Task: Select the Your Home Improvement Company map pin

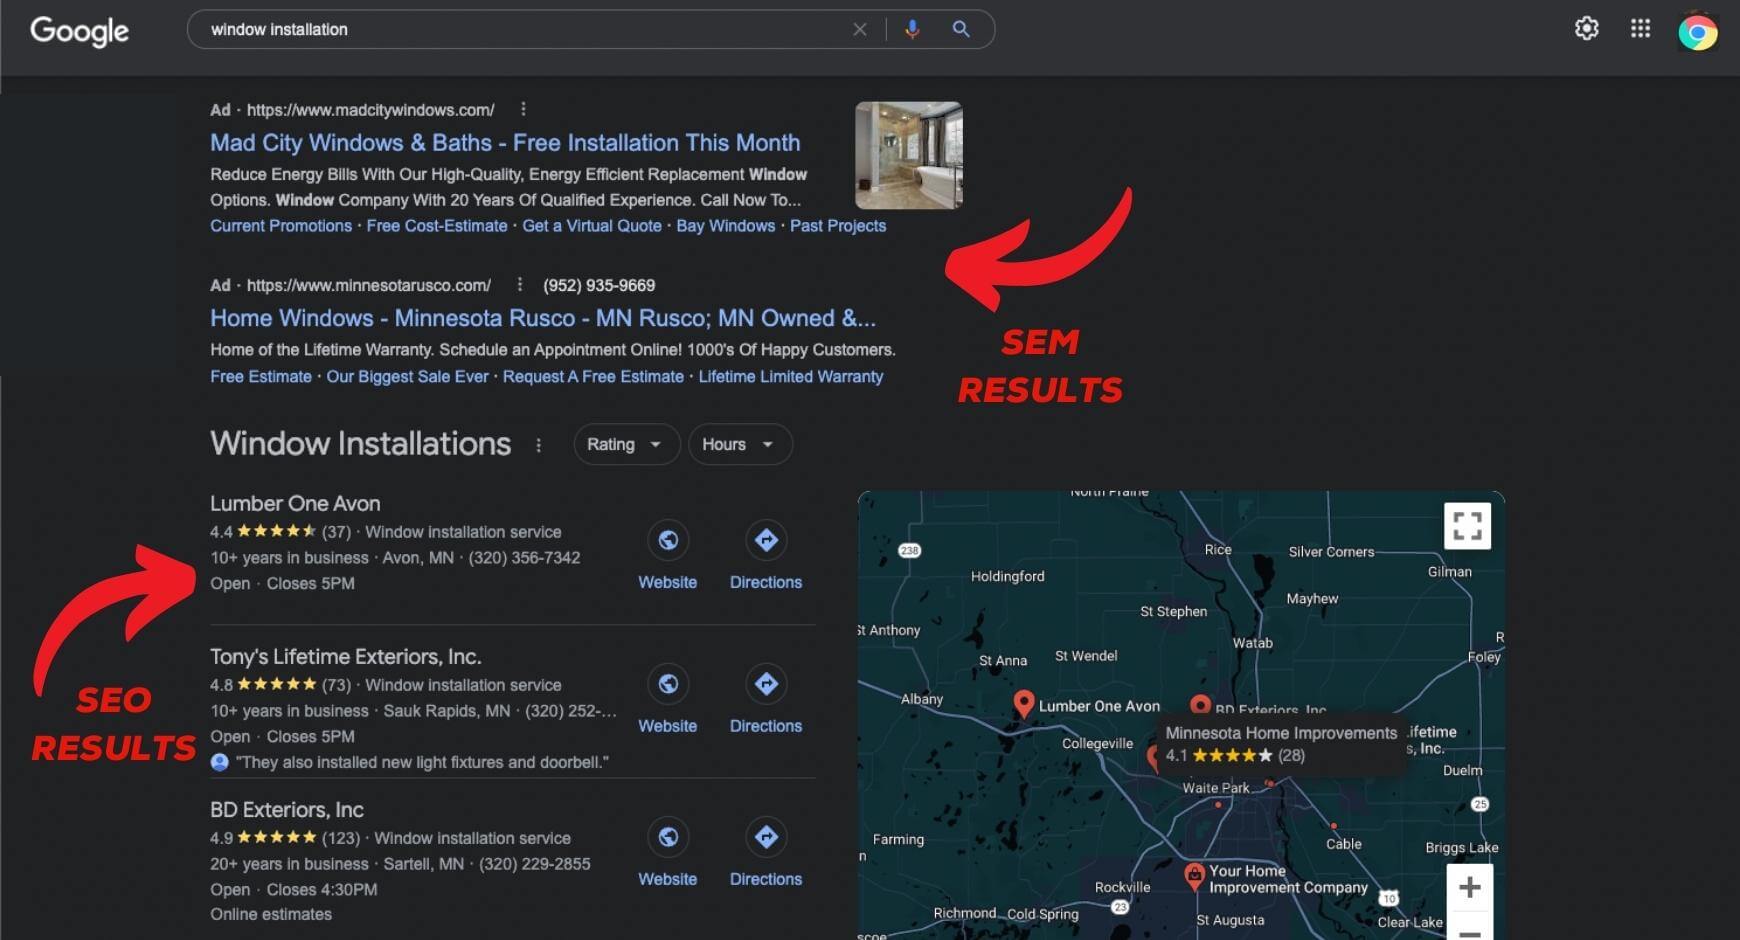Action: tap(1194, 877)
